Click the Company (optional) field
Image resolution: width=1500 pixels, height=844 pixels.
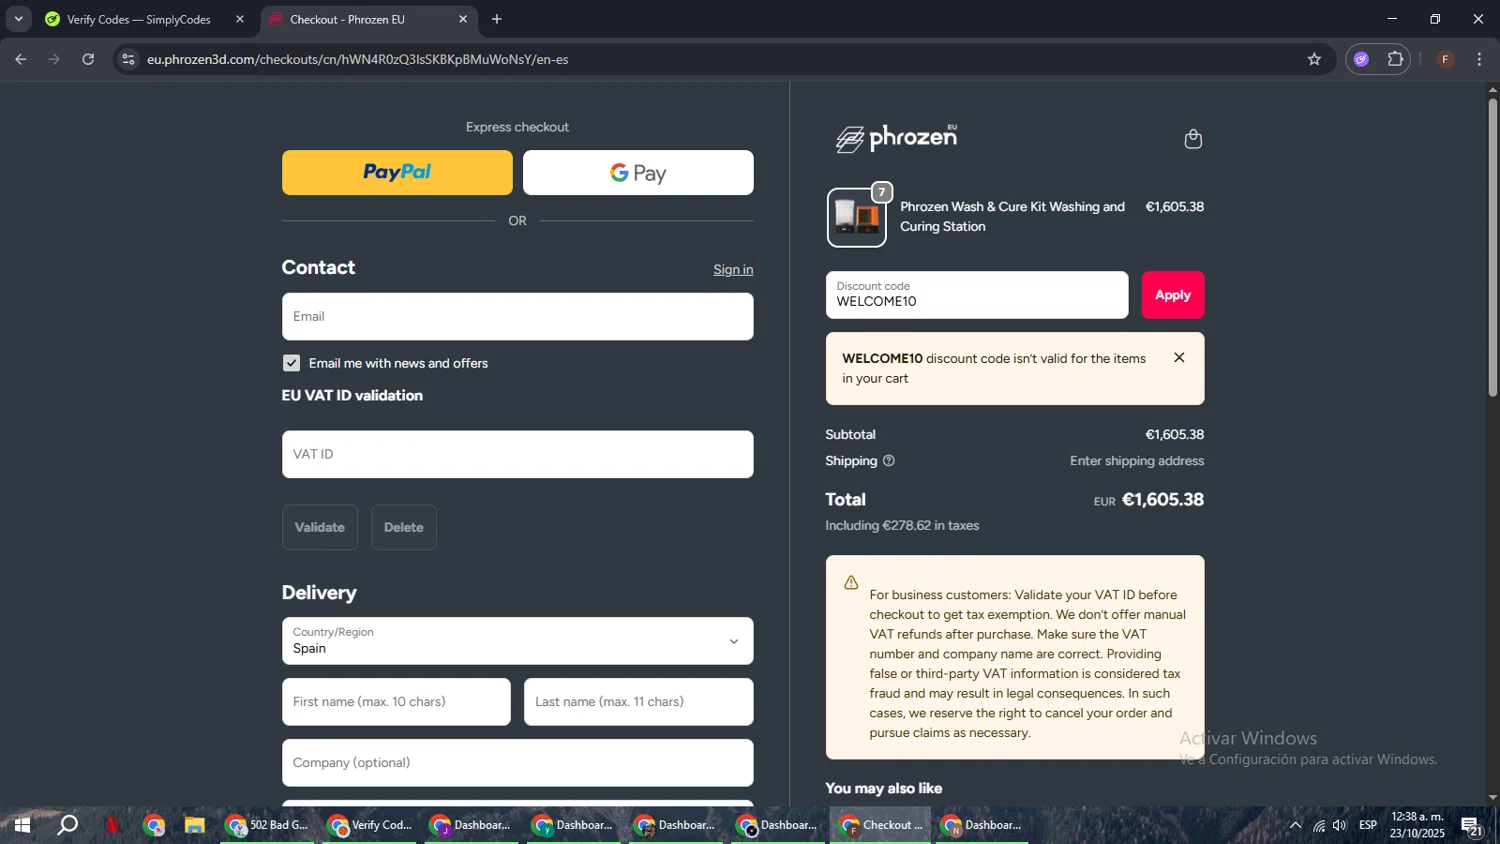[517, 763]
